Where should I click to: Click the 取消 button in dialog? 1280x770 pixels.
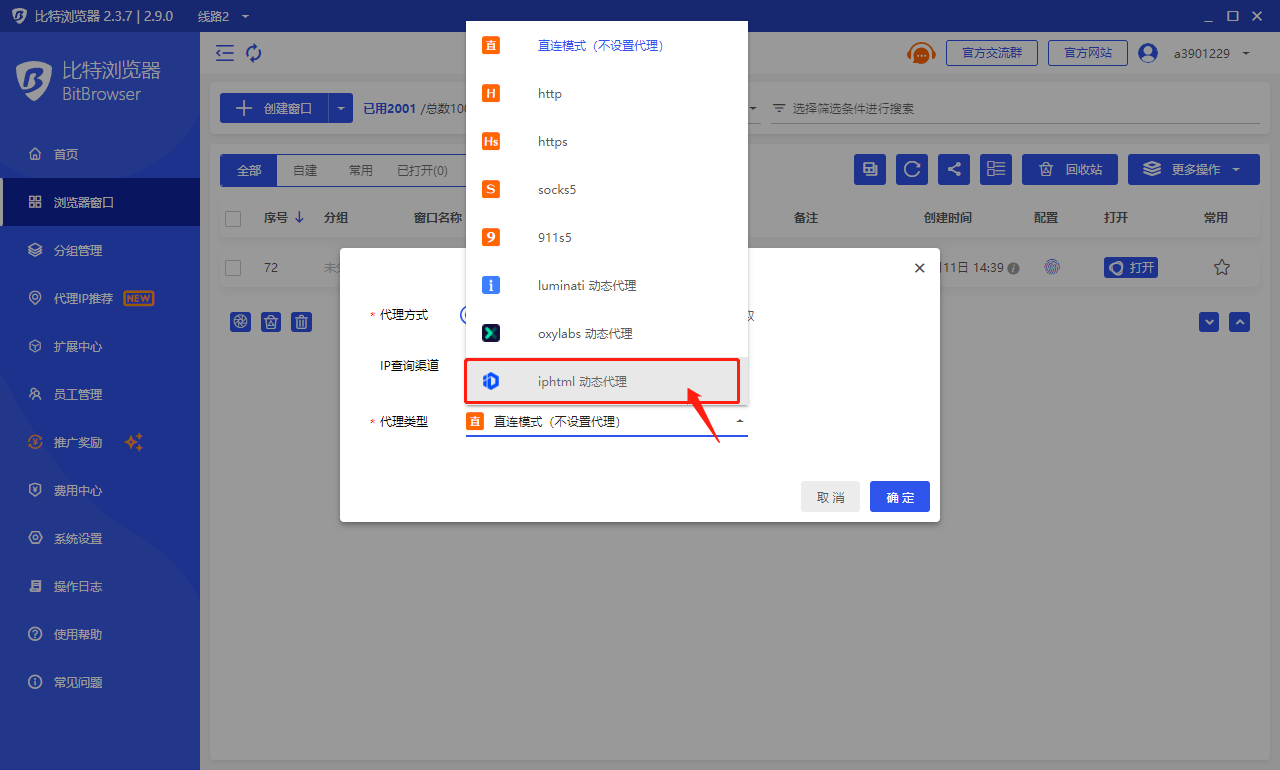click(x=830, y=497)
